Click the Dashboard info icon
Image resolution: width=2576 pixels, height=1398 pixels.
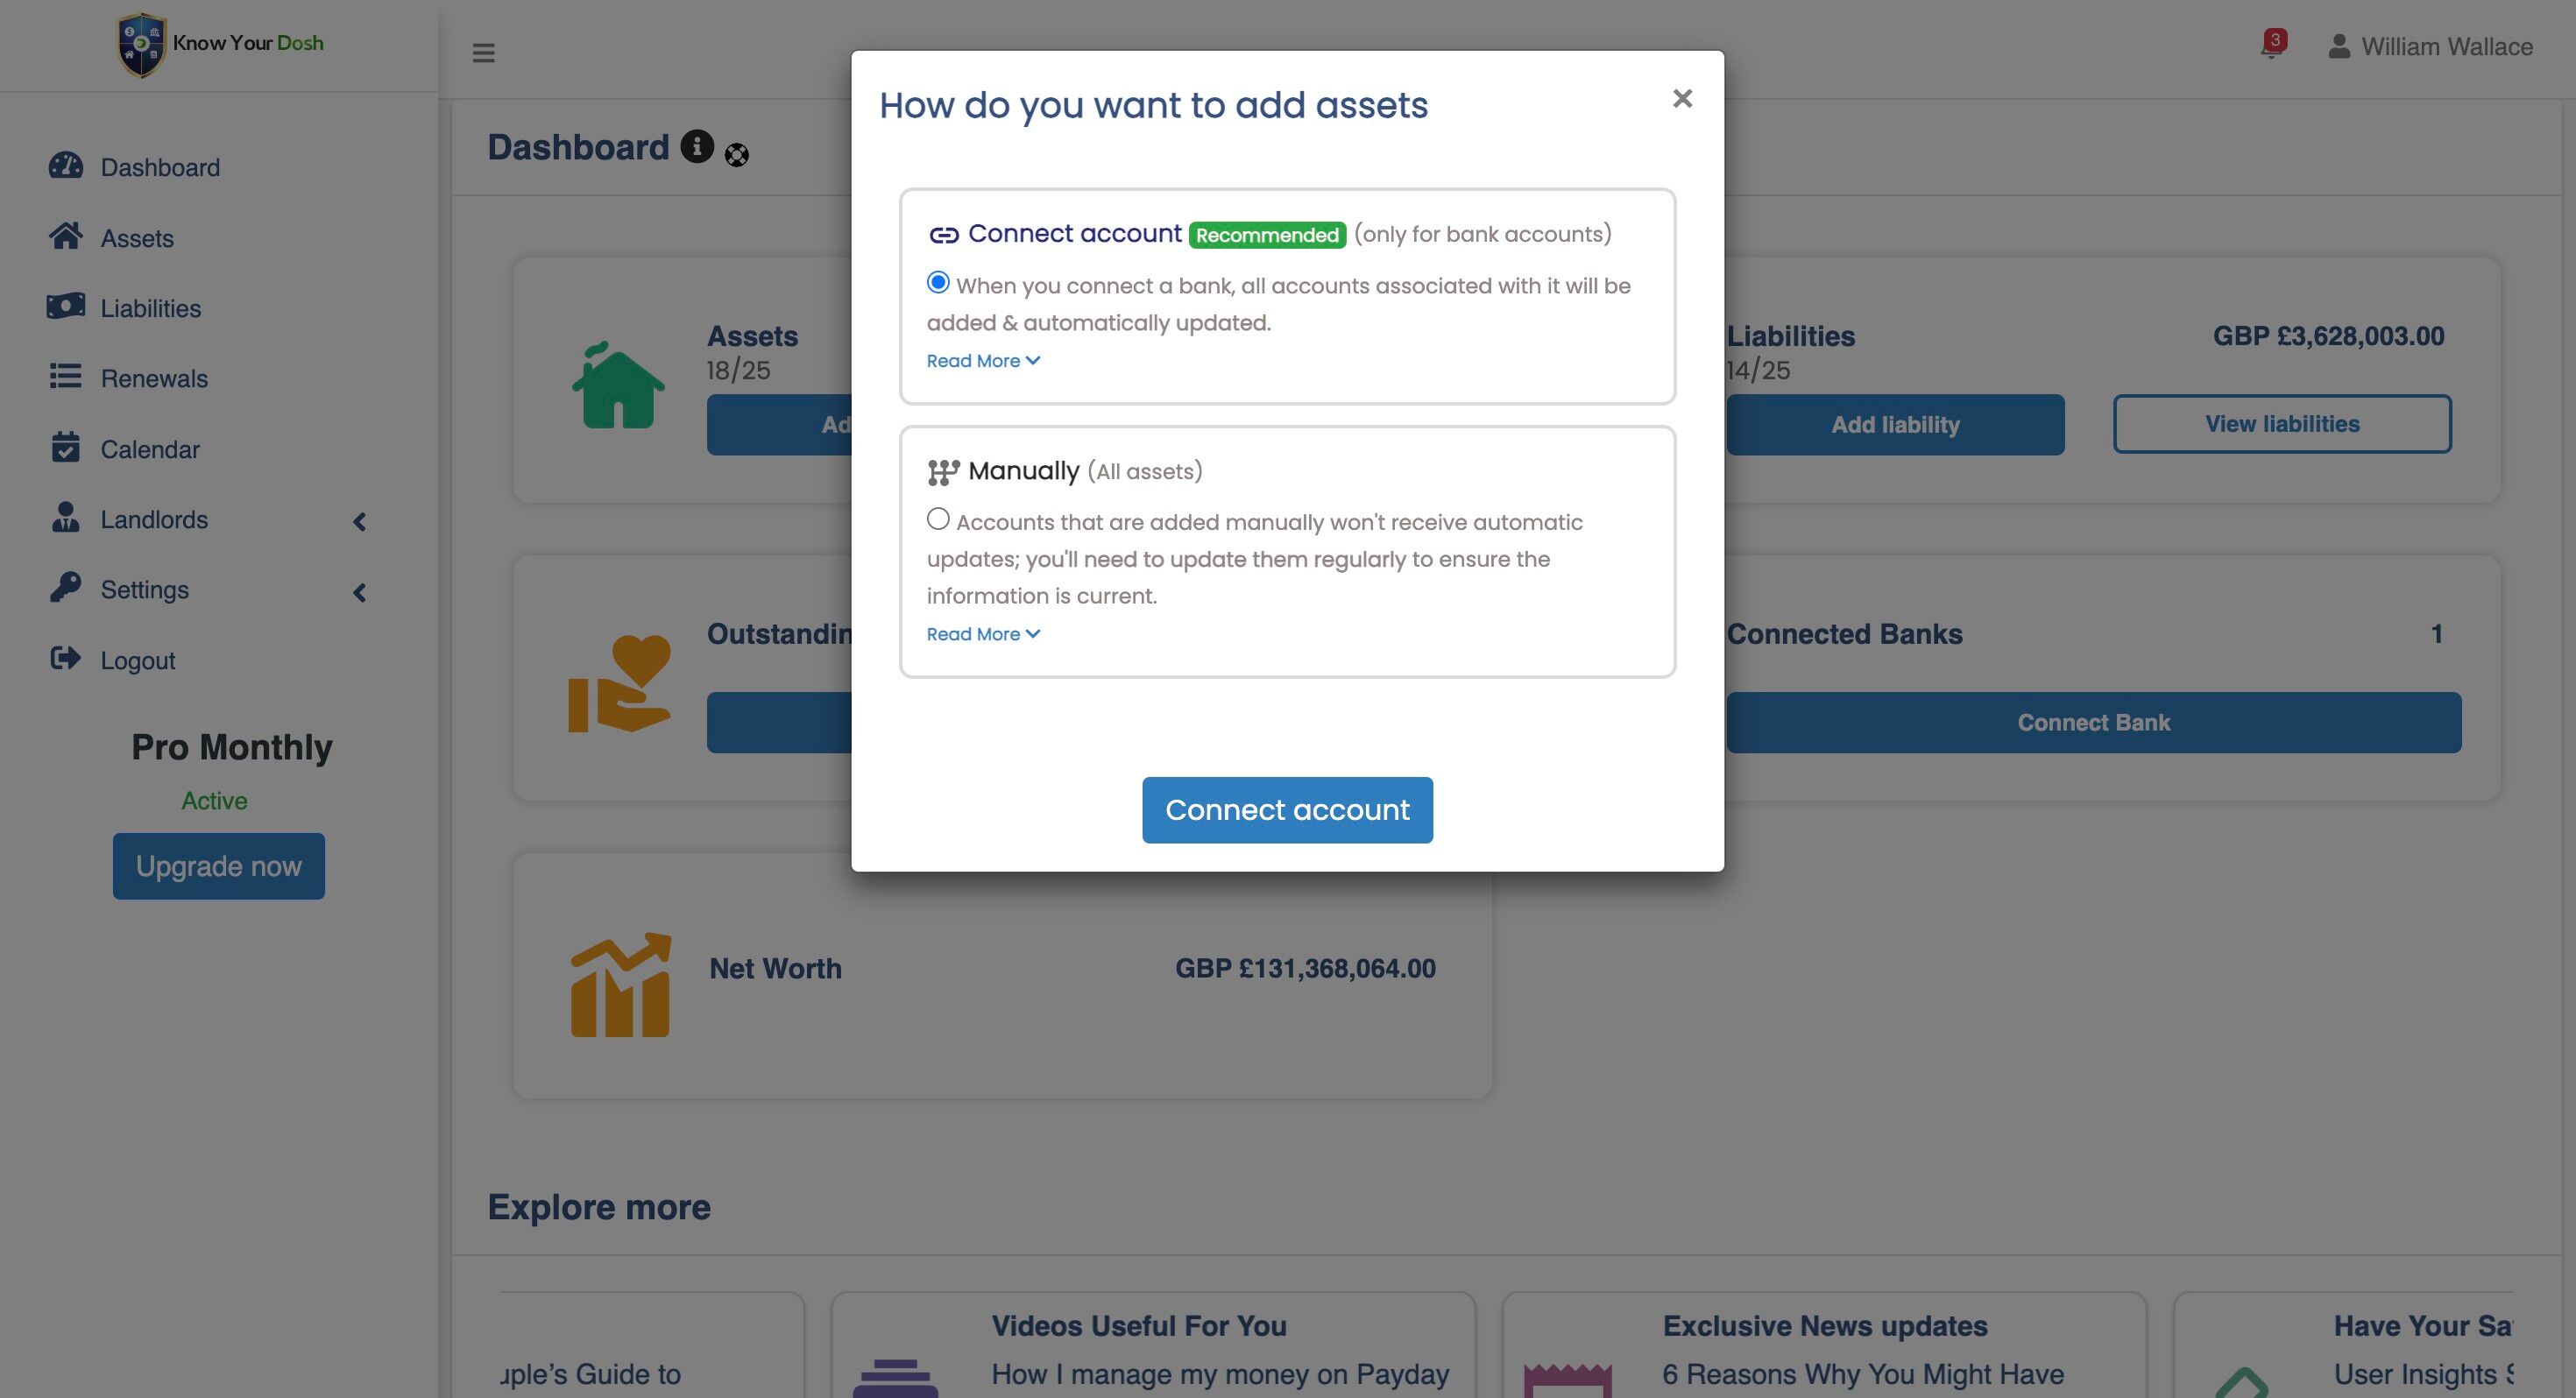click(697, 146)
